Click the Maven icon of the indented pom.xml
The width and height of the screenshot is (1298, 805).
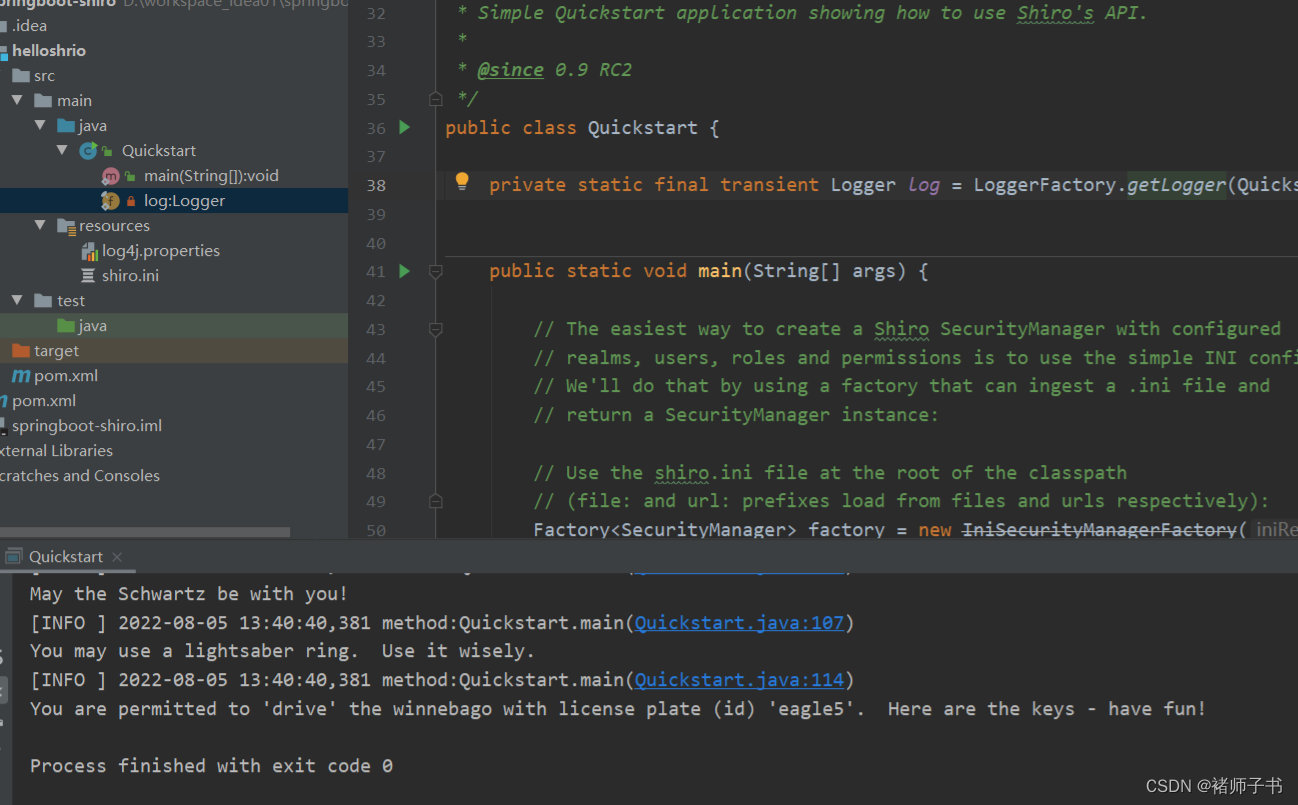coord(21,375)
